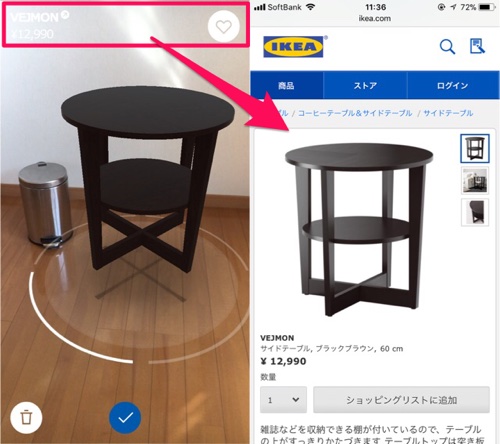The height and width of the screenshot is (444, 500).
Task: Select the third close-up thumbnail
Action: pos(475,212)
